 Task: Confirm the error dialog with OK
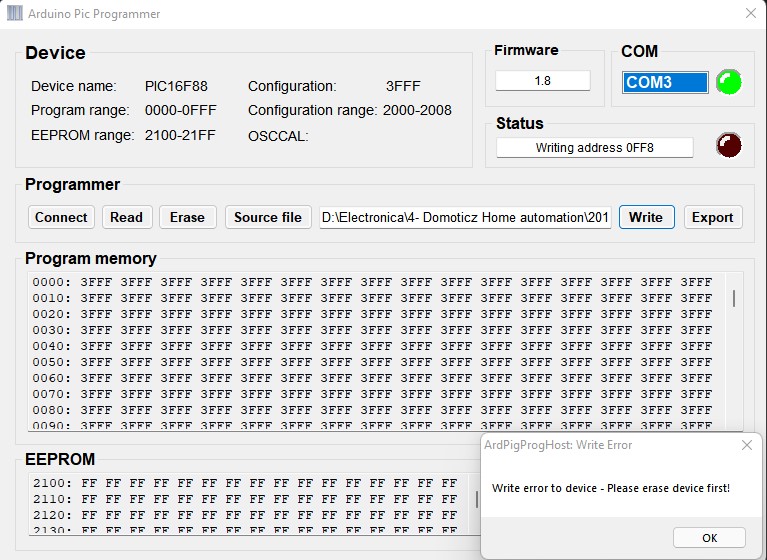point(709,538)
